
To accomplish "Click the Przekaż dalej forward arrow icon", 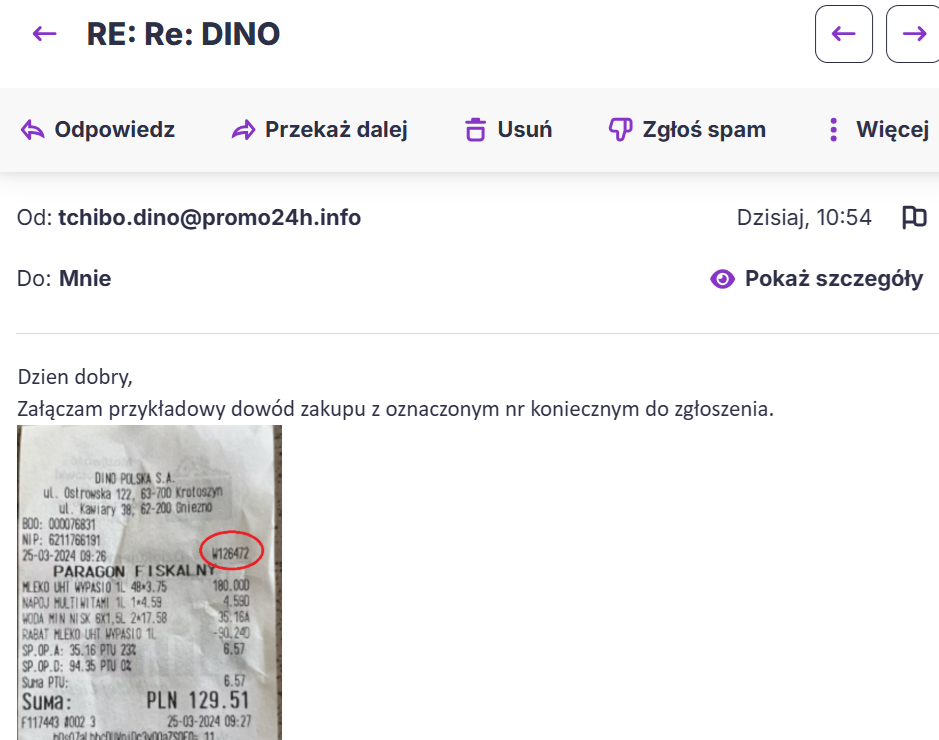I will coord(243,130).
